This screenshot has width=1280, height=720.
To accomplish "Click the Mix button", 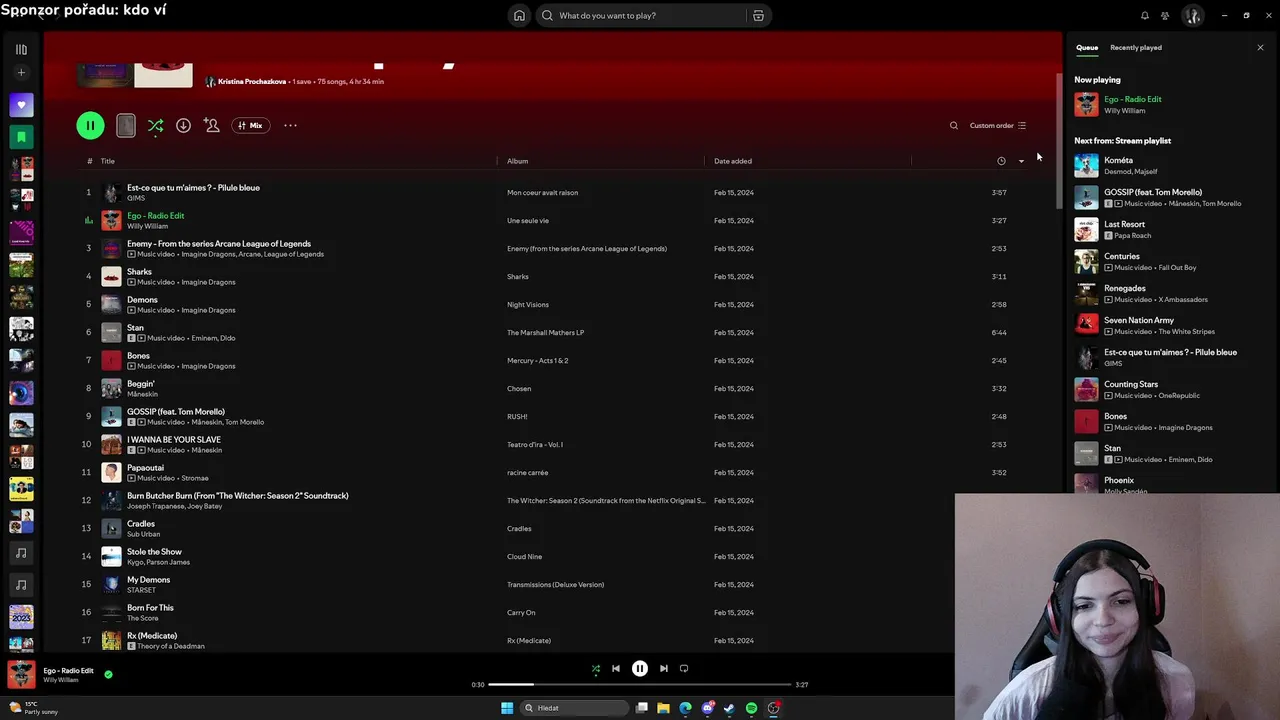I will [250, 125].
